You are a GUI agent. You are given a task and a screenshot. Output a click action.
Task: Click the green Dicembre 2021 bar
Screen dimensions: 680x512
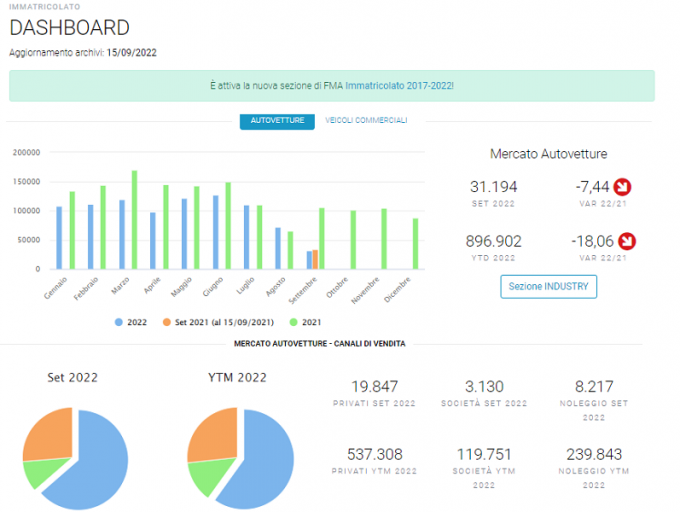pos(415,244)
